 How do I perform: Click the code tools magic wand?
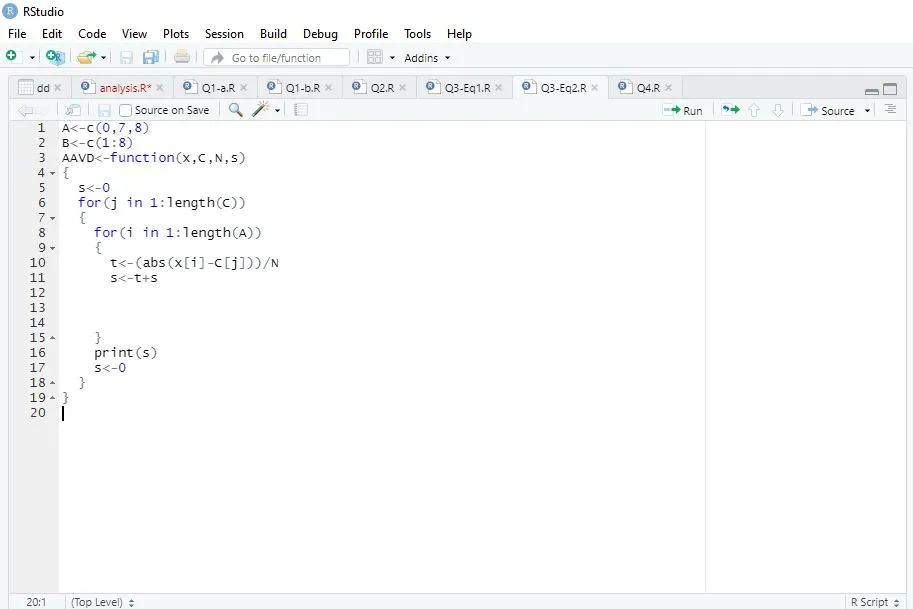pyautogui.click(x=260, y=110)
